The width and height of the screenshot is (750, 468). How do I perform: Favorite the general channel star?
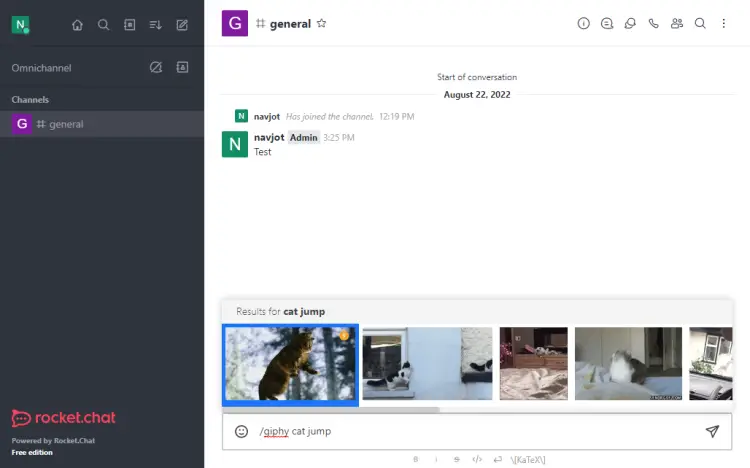321,23
